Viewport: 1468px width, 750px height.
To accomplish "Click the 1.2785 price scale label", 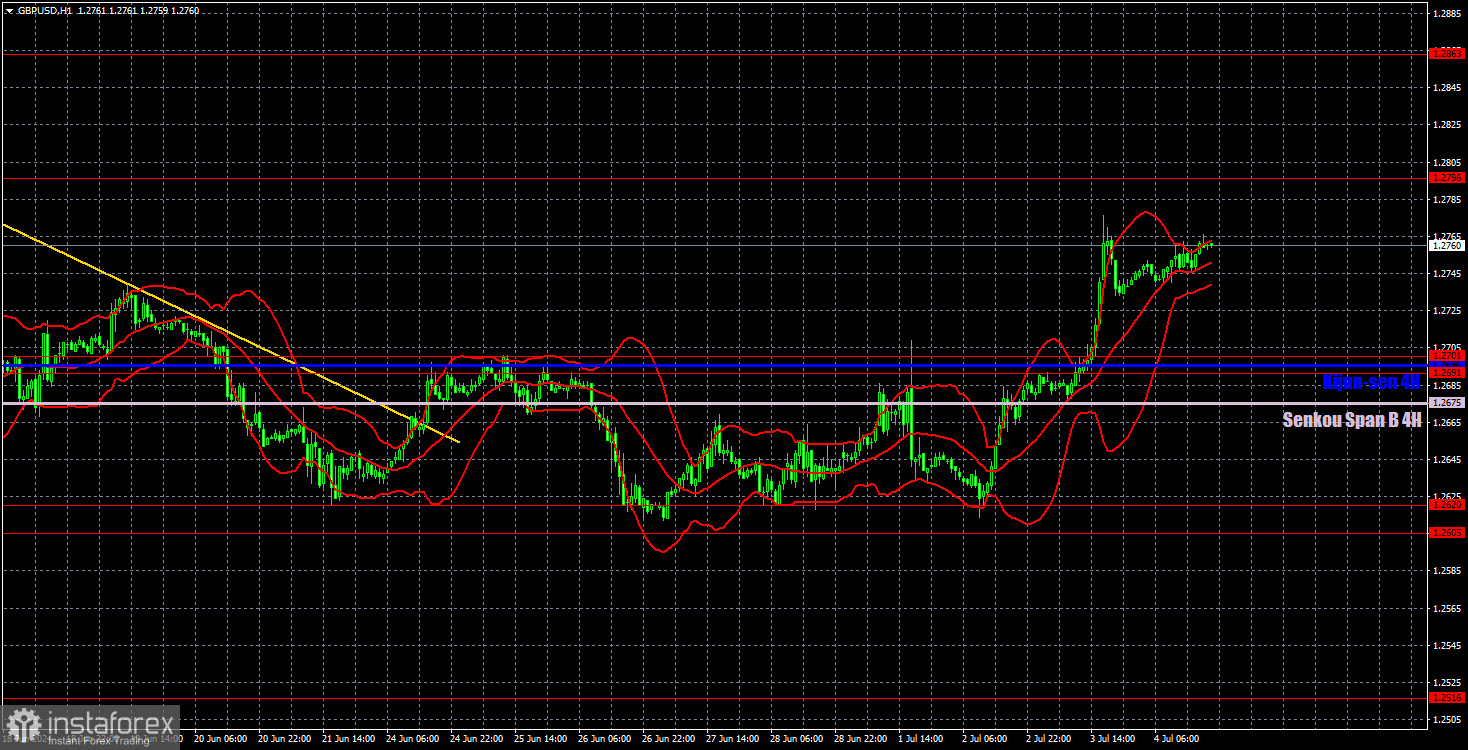I will pyautogui.click(x=1447, y=199).
